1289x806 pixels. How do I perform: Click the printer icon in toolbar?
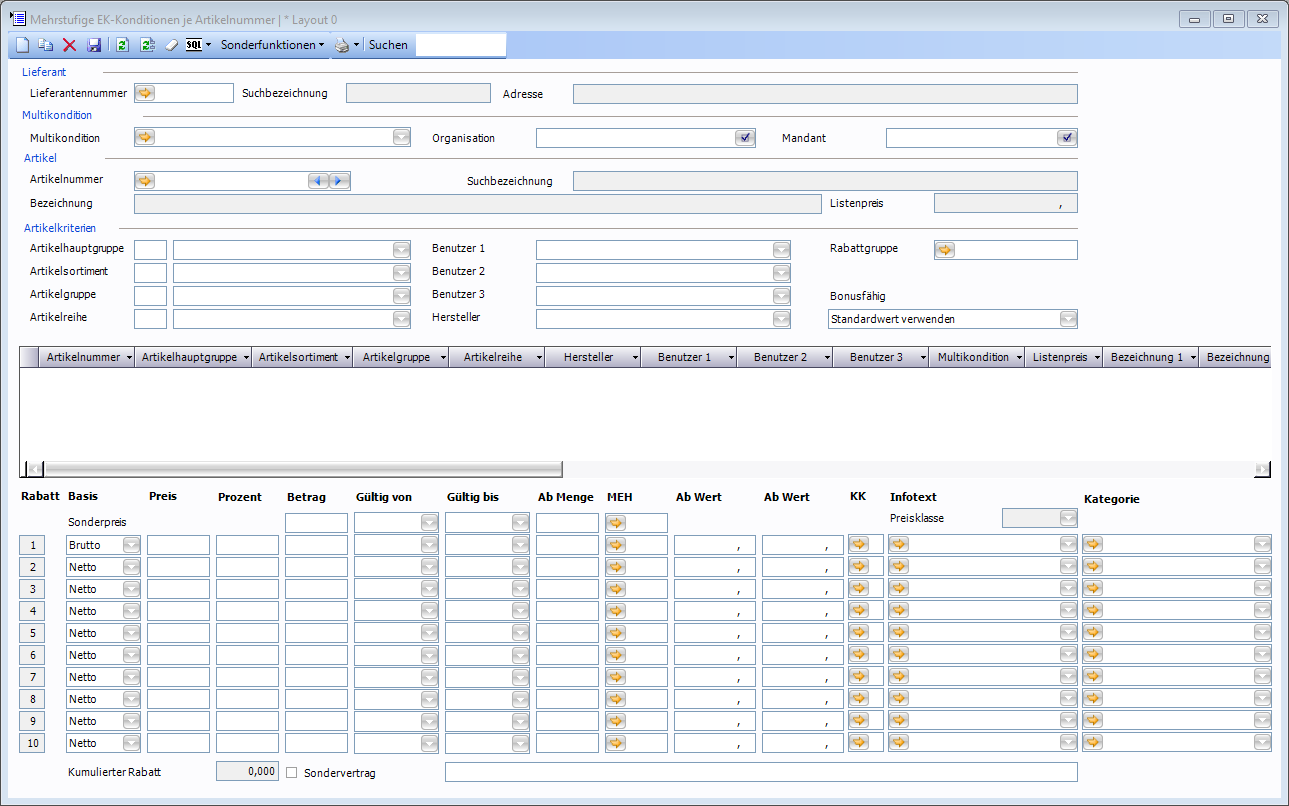click(x=342, y=45)
